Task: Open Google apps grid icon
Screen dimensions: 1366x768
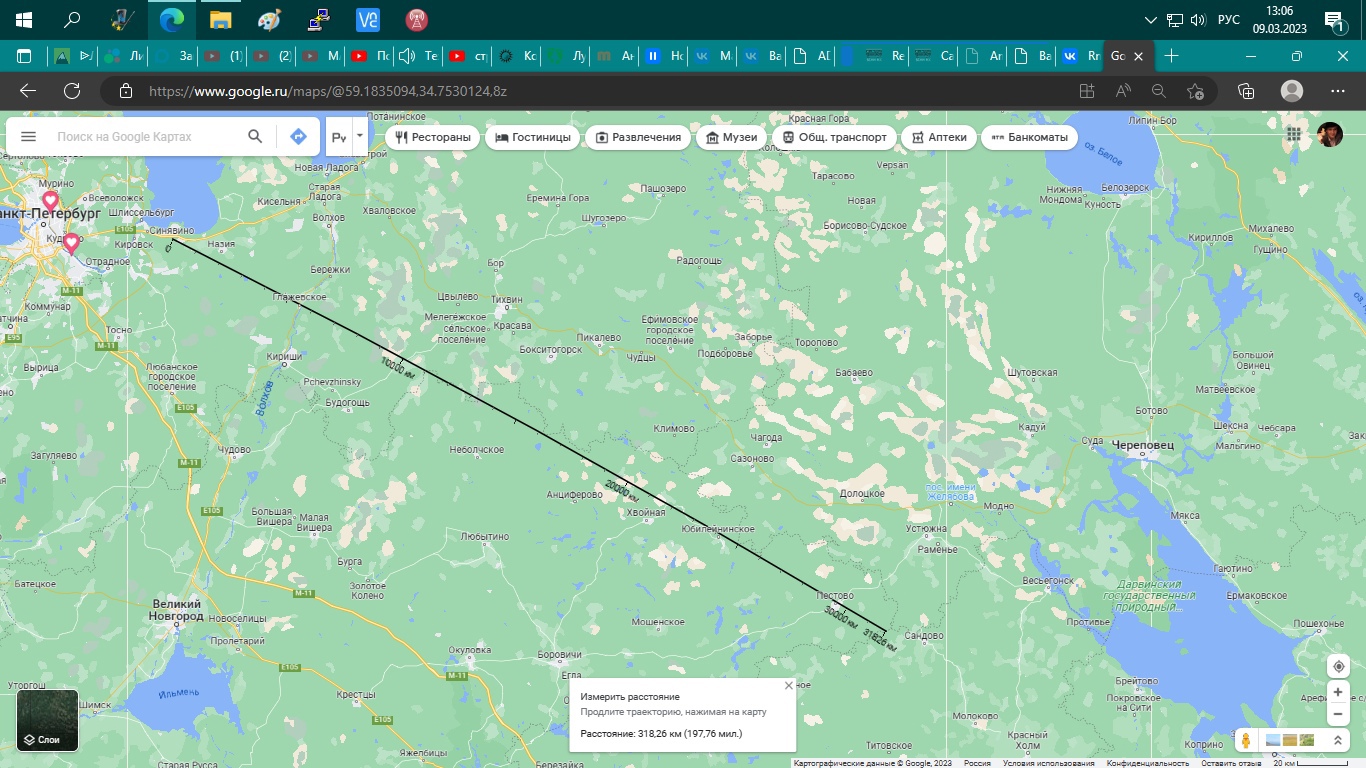Action: coord(1294,135)
